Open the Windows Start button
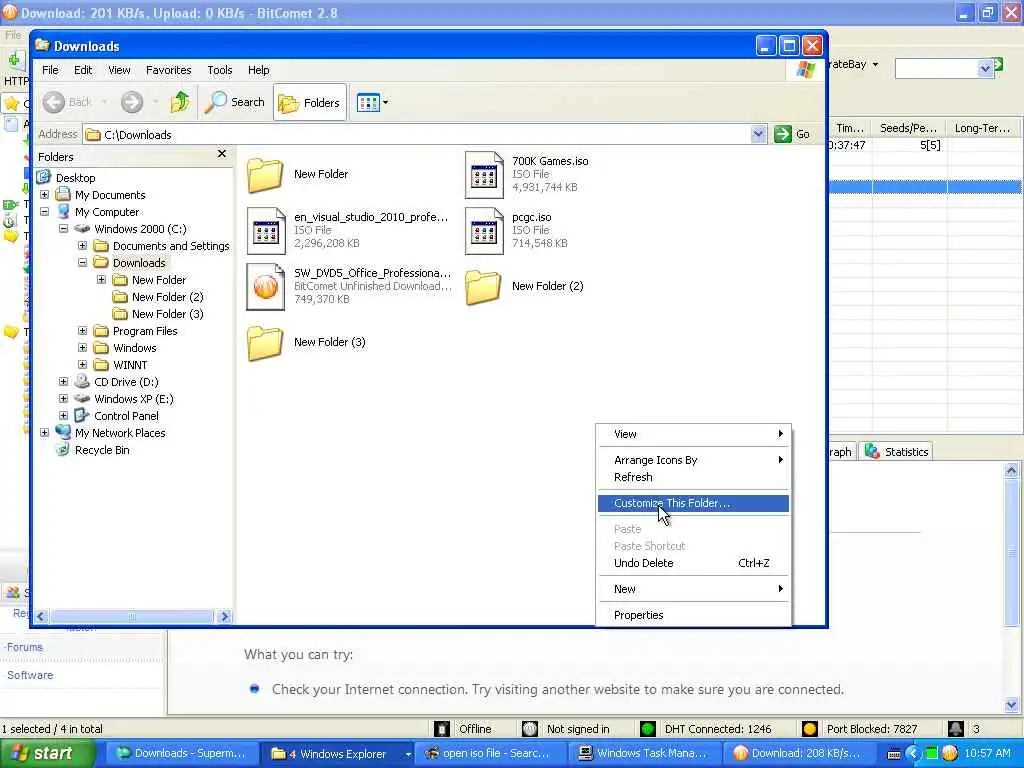 tap(47, 754)
